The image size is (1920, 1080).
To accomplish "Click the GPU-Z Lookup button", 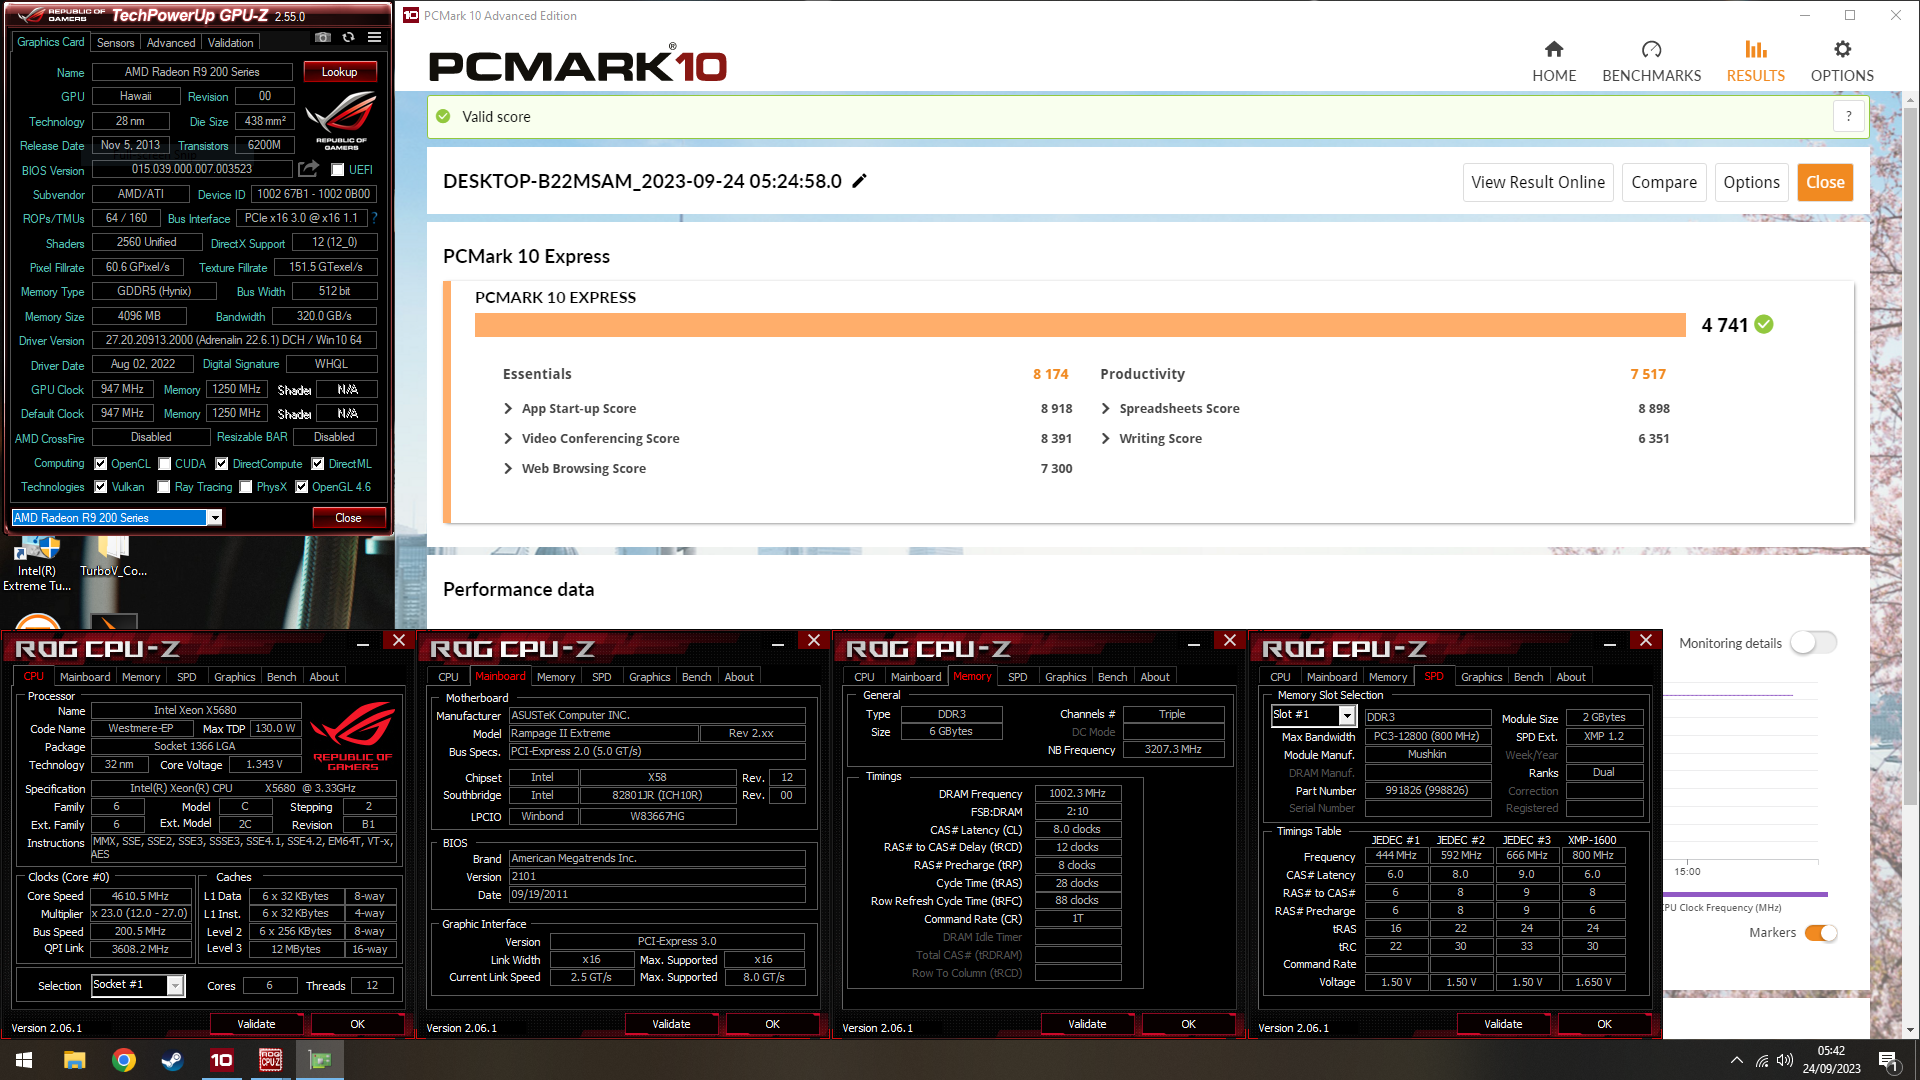I will (339, 72).
